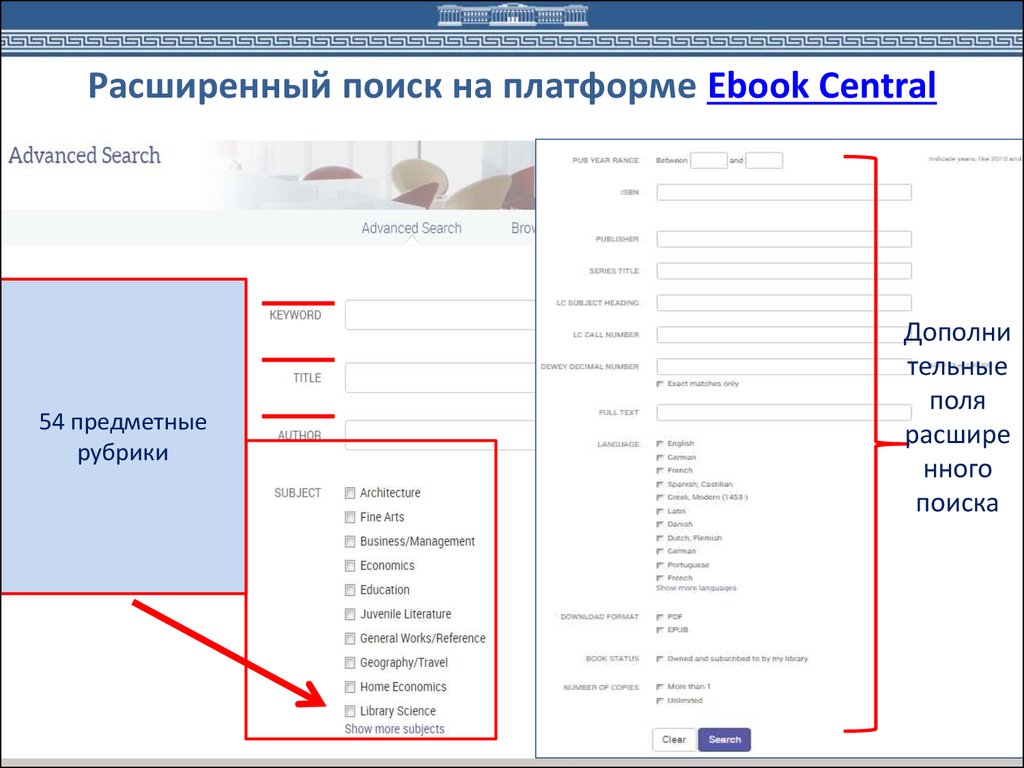Select EPUB download format checkbox
1024x768 pixels.
point(660,630)
